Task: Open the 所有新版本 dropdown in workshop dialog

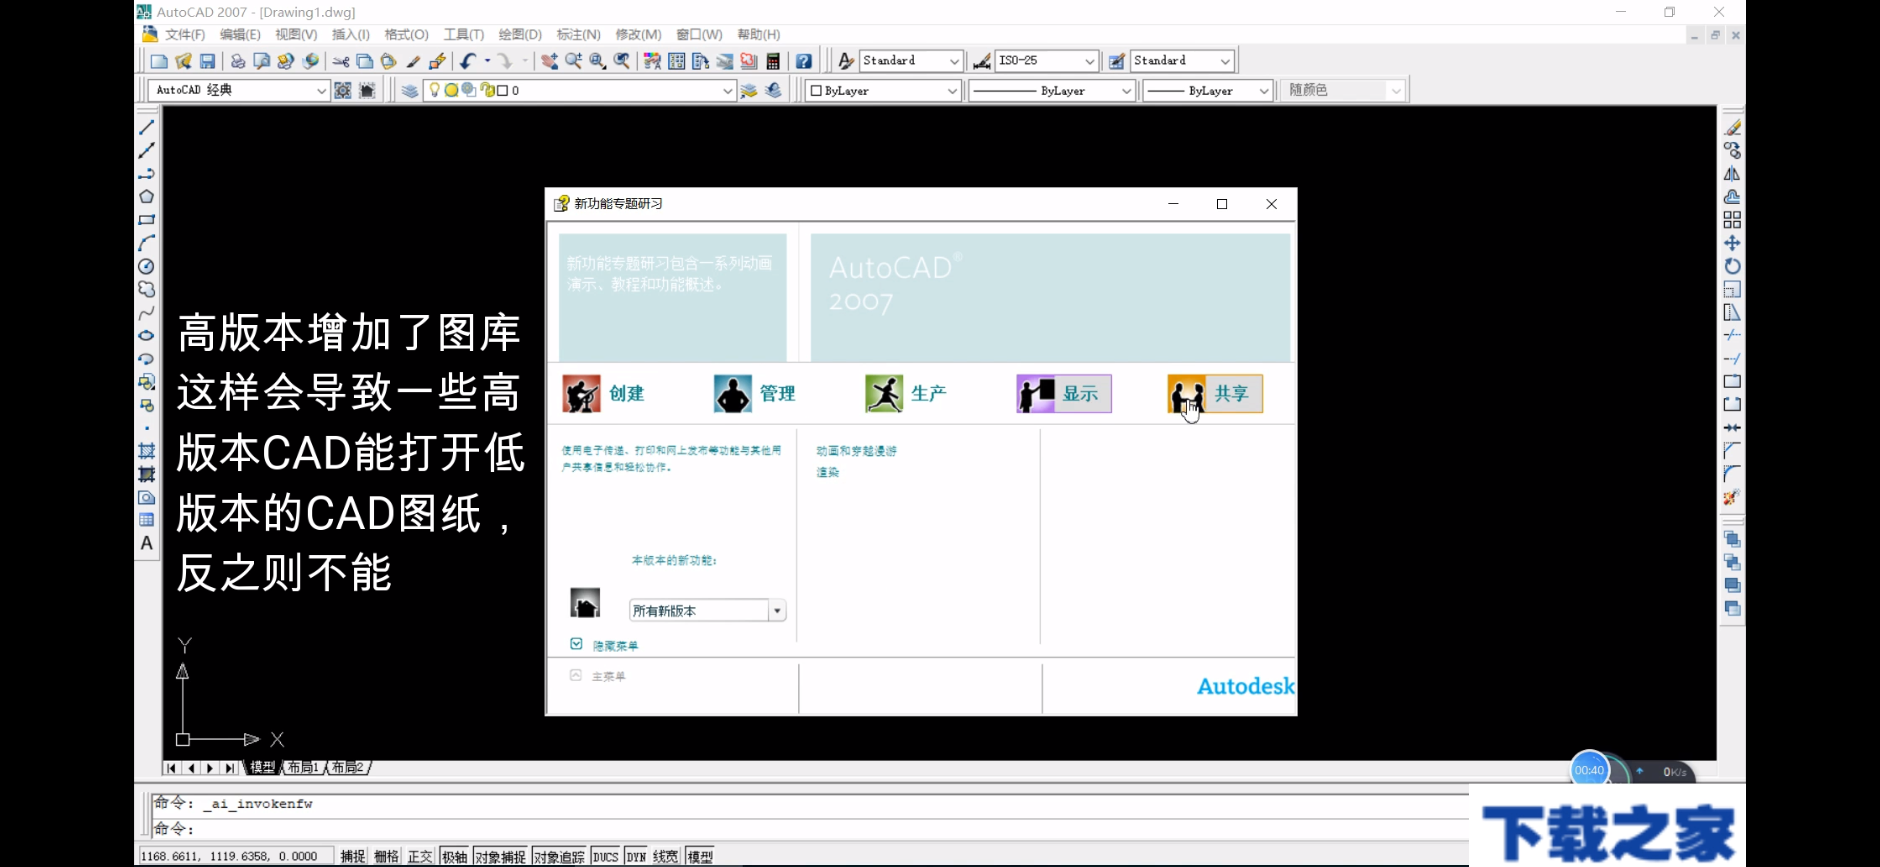Action: pyautogui.click(x=707, y=610)
